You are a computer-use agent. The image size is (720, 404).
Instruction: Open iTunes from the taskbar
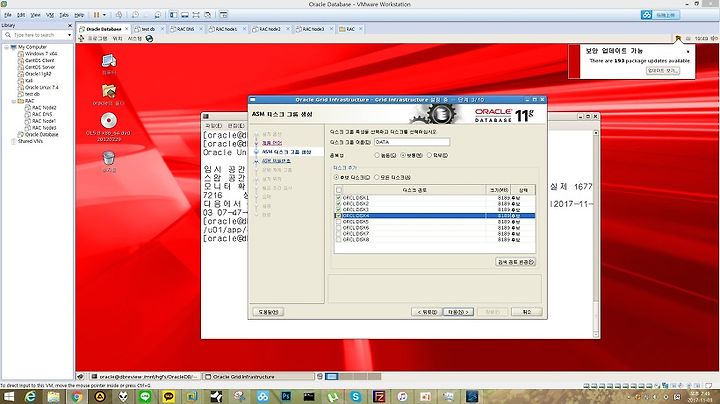[x=402, y=396]
